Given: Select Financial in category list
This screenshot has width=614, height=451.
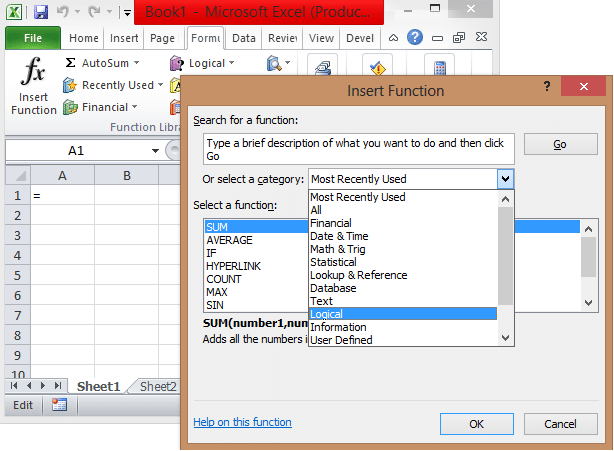Looking at the screenshot, I should click(x=403, y=223).
